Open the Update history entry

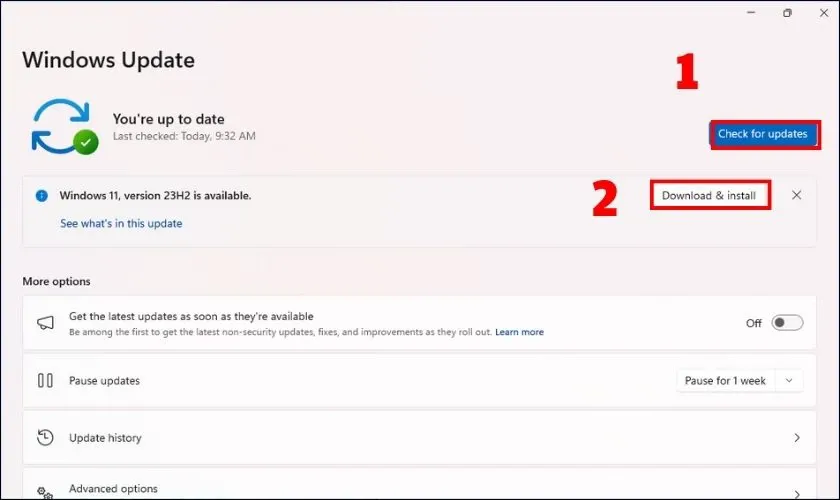[x=105, y=438]
